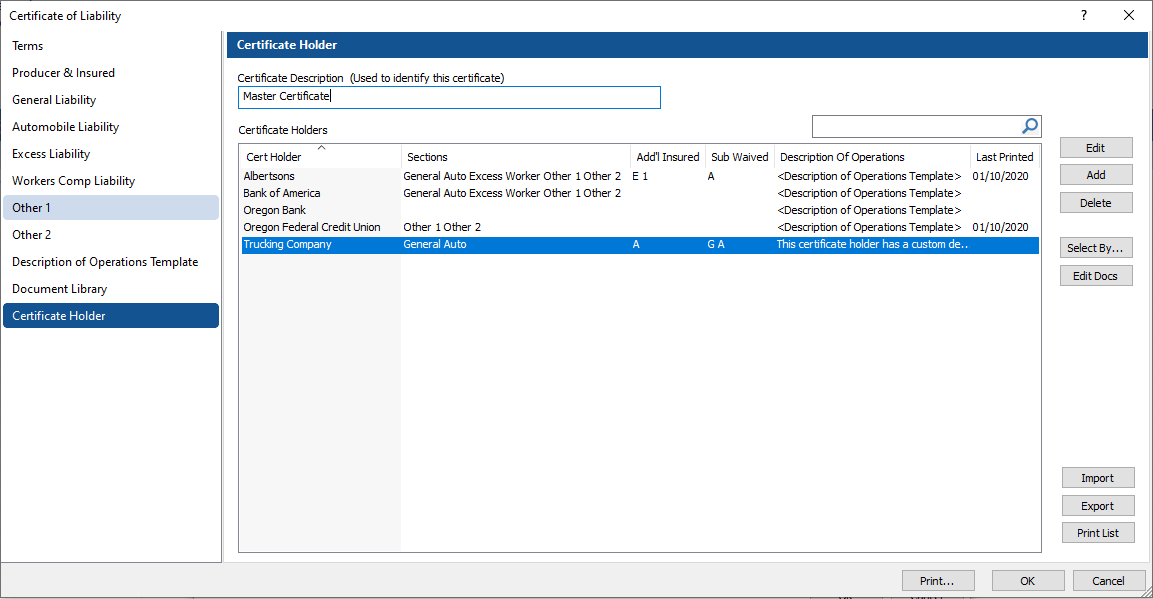This screenshot has height=599, width=1153.
Task: Select the Oregon Bank row
Action: (640, 210)
